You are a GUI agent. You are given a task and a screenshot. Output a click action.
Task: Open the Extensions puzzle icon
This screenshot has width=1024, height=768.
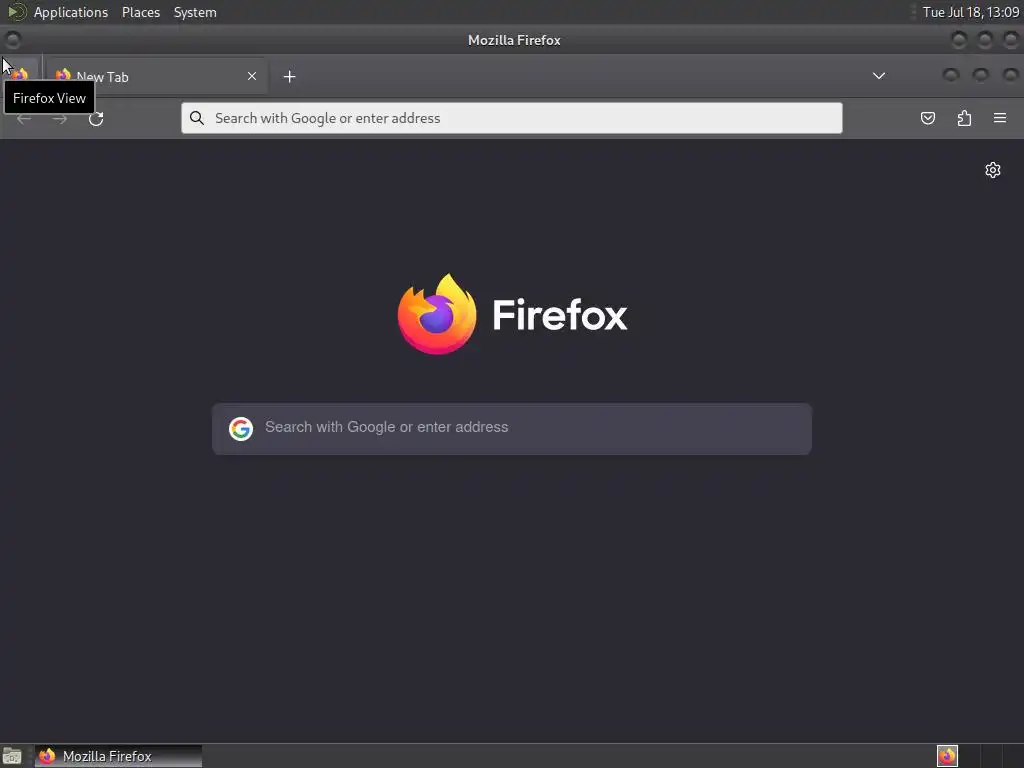tap(964, 118)
